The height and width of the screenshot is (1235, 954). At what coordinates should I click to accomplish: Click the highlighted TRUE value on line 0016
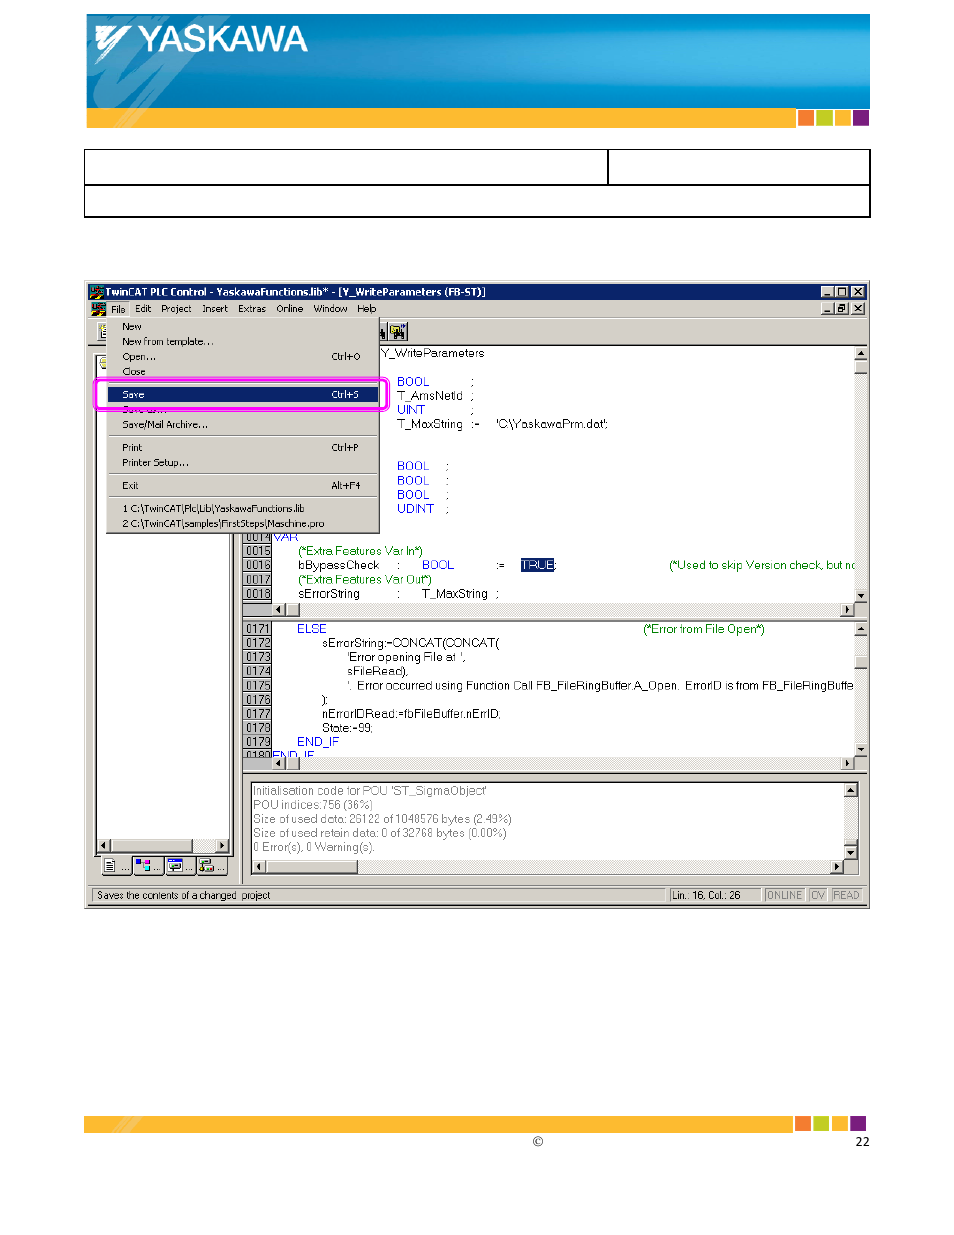tap(537, 565)
